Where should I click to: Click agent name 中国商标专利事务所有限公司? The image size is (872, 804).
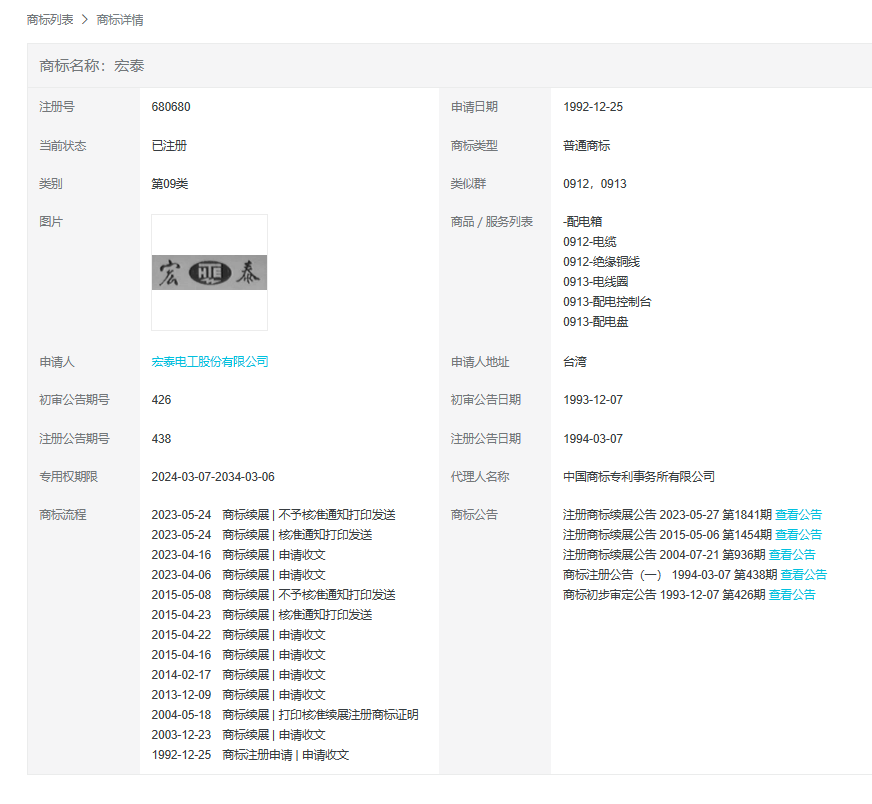tap(639, 477)
